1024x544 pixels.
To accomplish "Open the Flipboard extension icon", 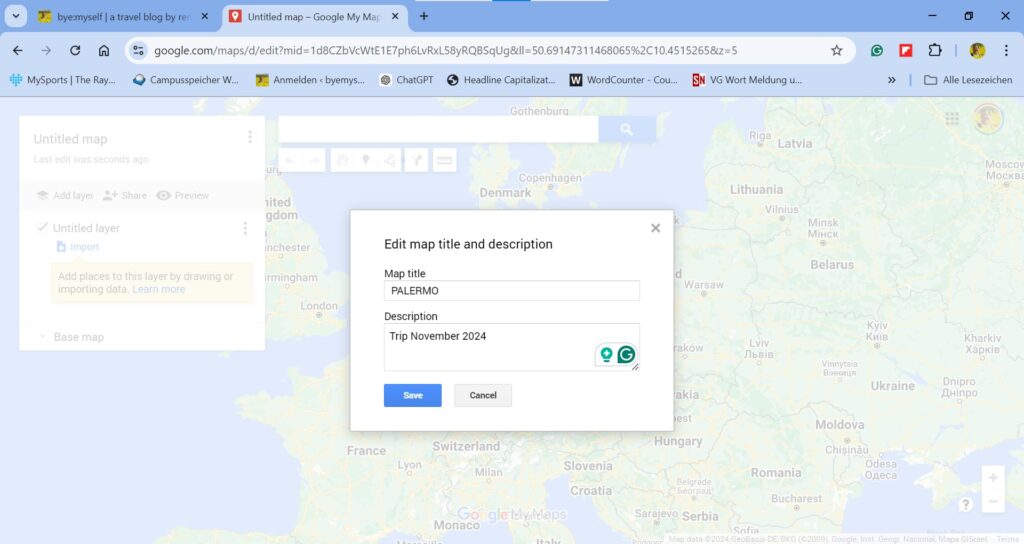I will coord(906,50).
